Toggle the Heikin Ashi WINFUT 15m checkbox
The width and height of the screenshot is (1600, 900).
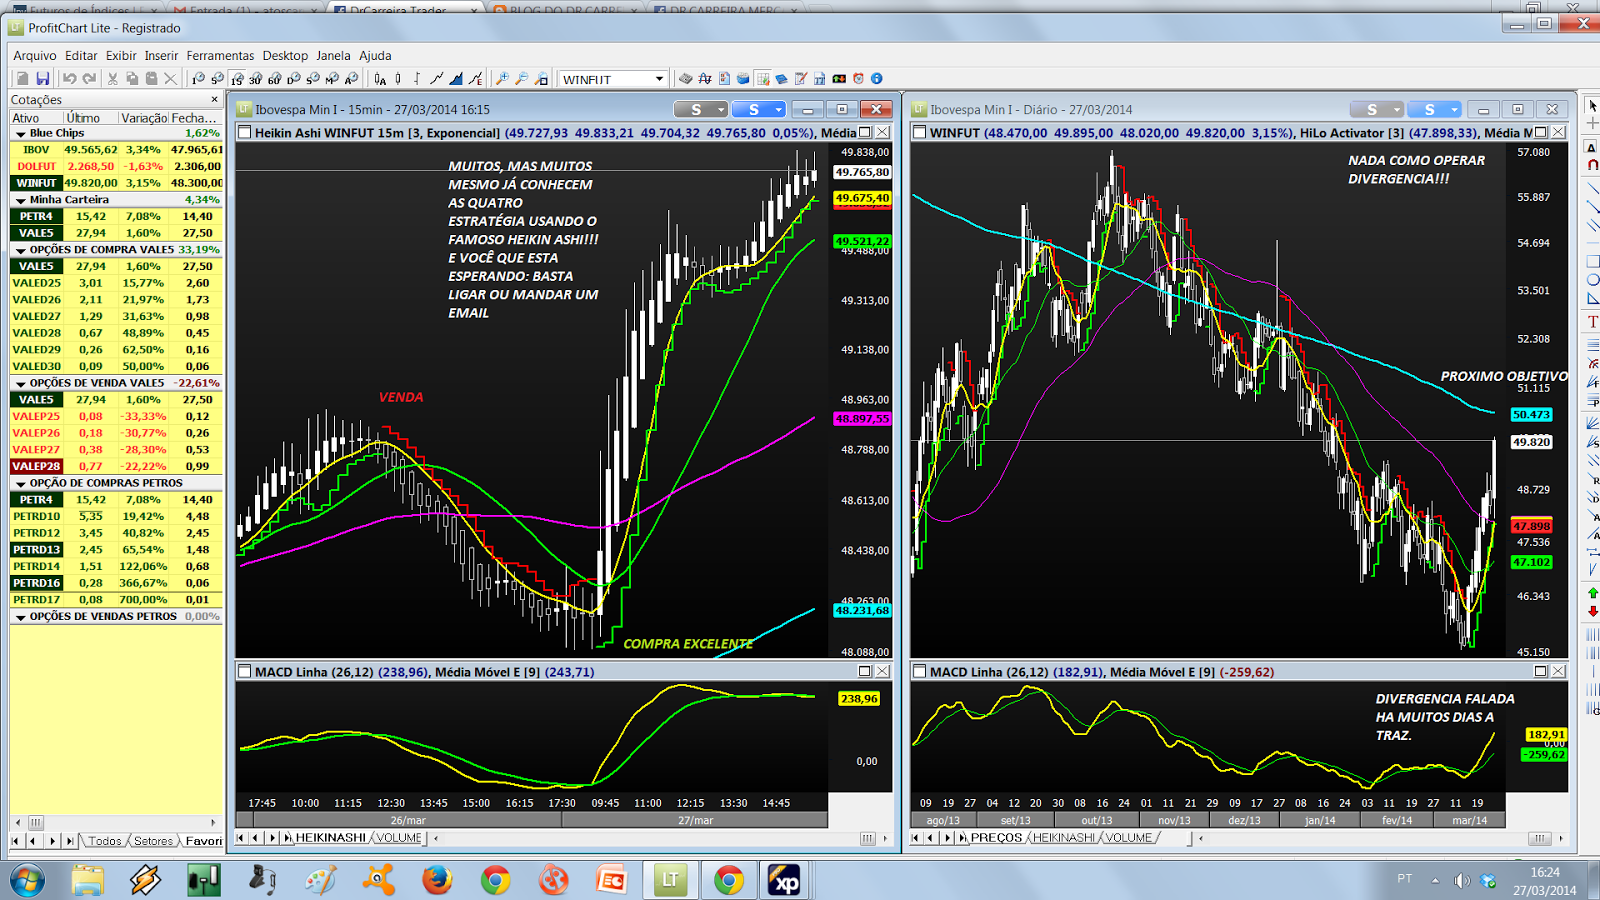pyautogui.click(x=244, y=132)
